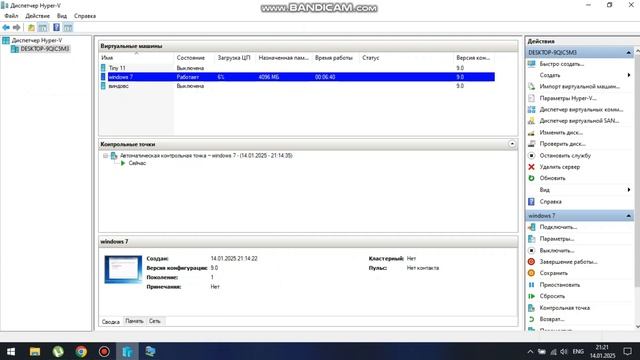The image size is (640, 360).
Task: Click Подключить to connect to VM
Action: coord(558,227)
